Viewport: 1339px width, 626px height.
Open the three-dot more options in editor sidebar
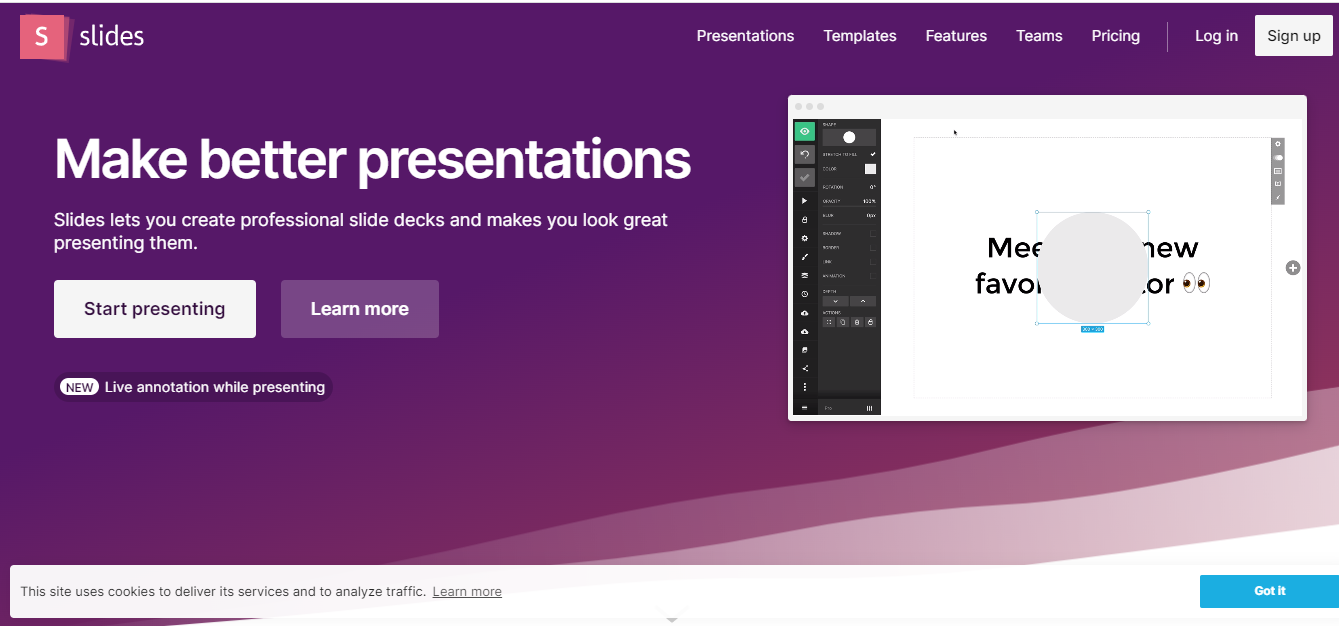click(805, 386)
